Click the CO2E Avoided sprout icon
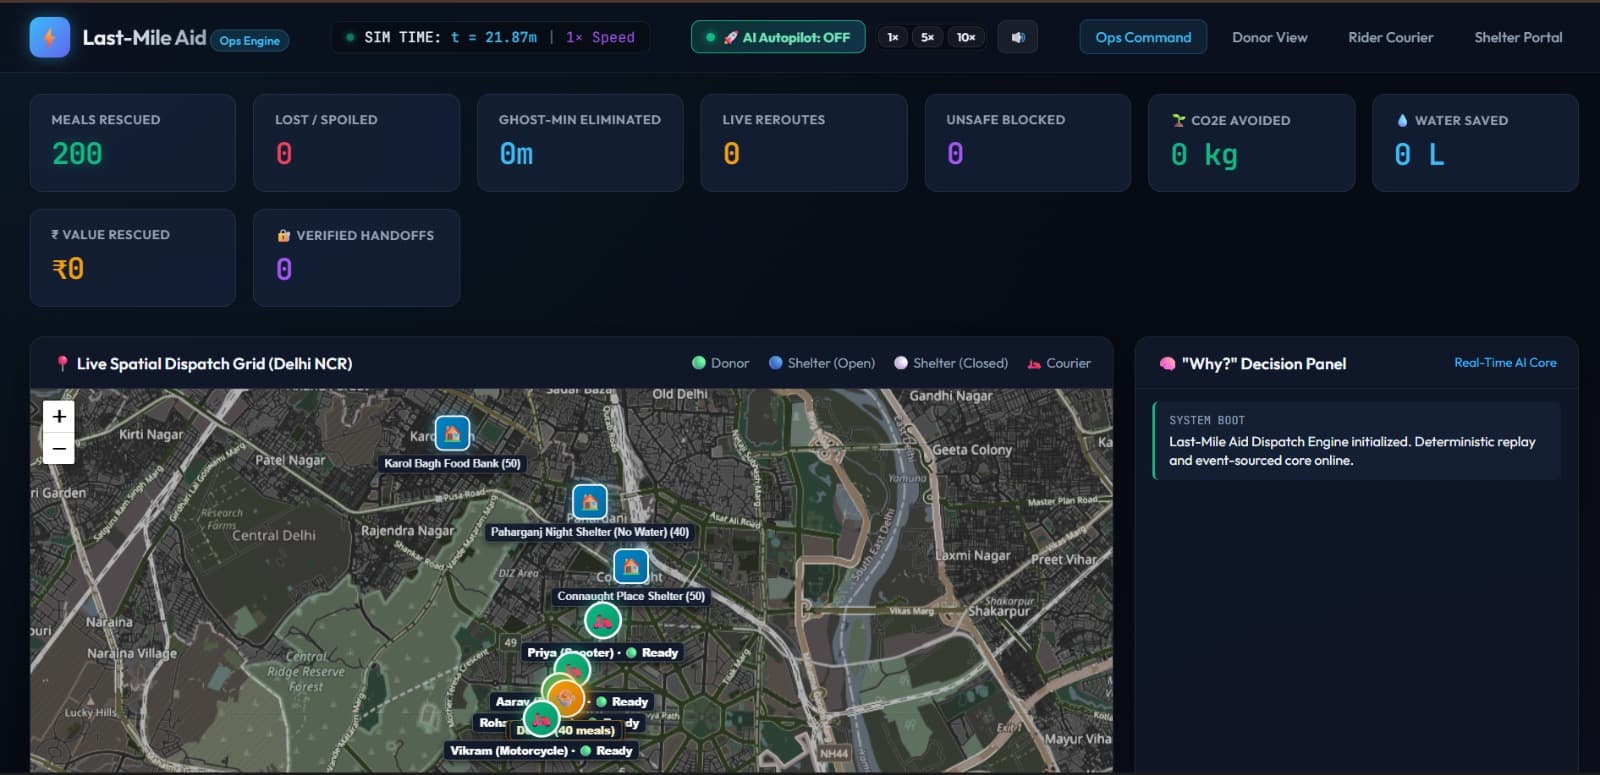The height and width of the screenshot is (775, 1600). [x=1179, y=120]
